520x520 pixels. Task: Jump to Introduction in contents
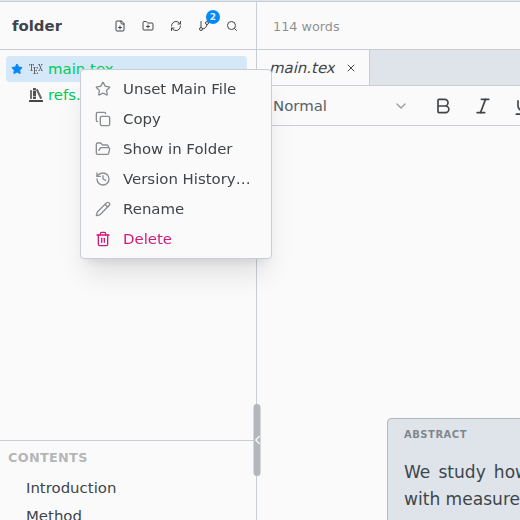pos(71,488)
